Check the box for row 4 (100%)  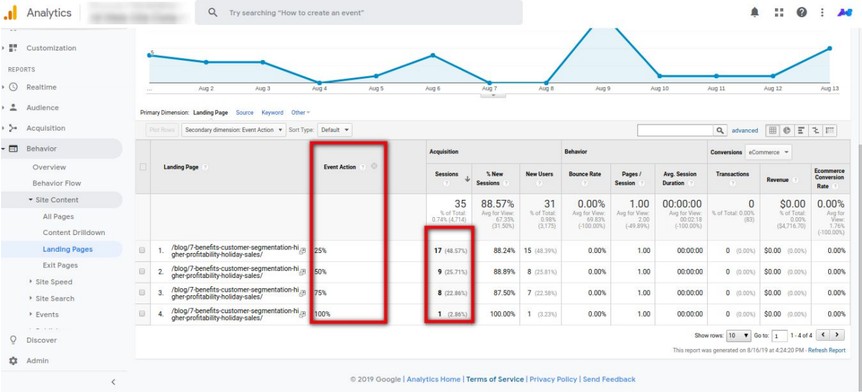coord(142,313)
